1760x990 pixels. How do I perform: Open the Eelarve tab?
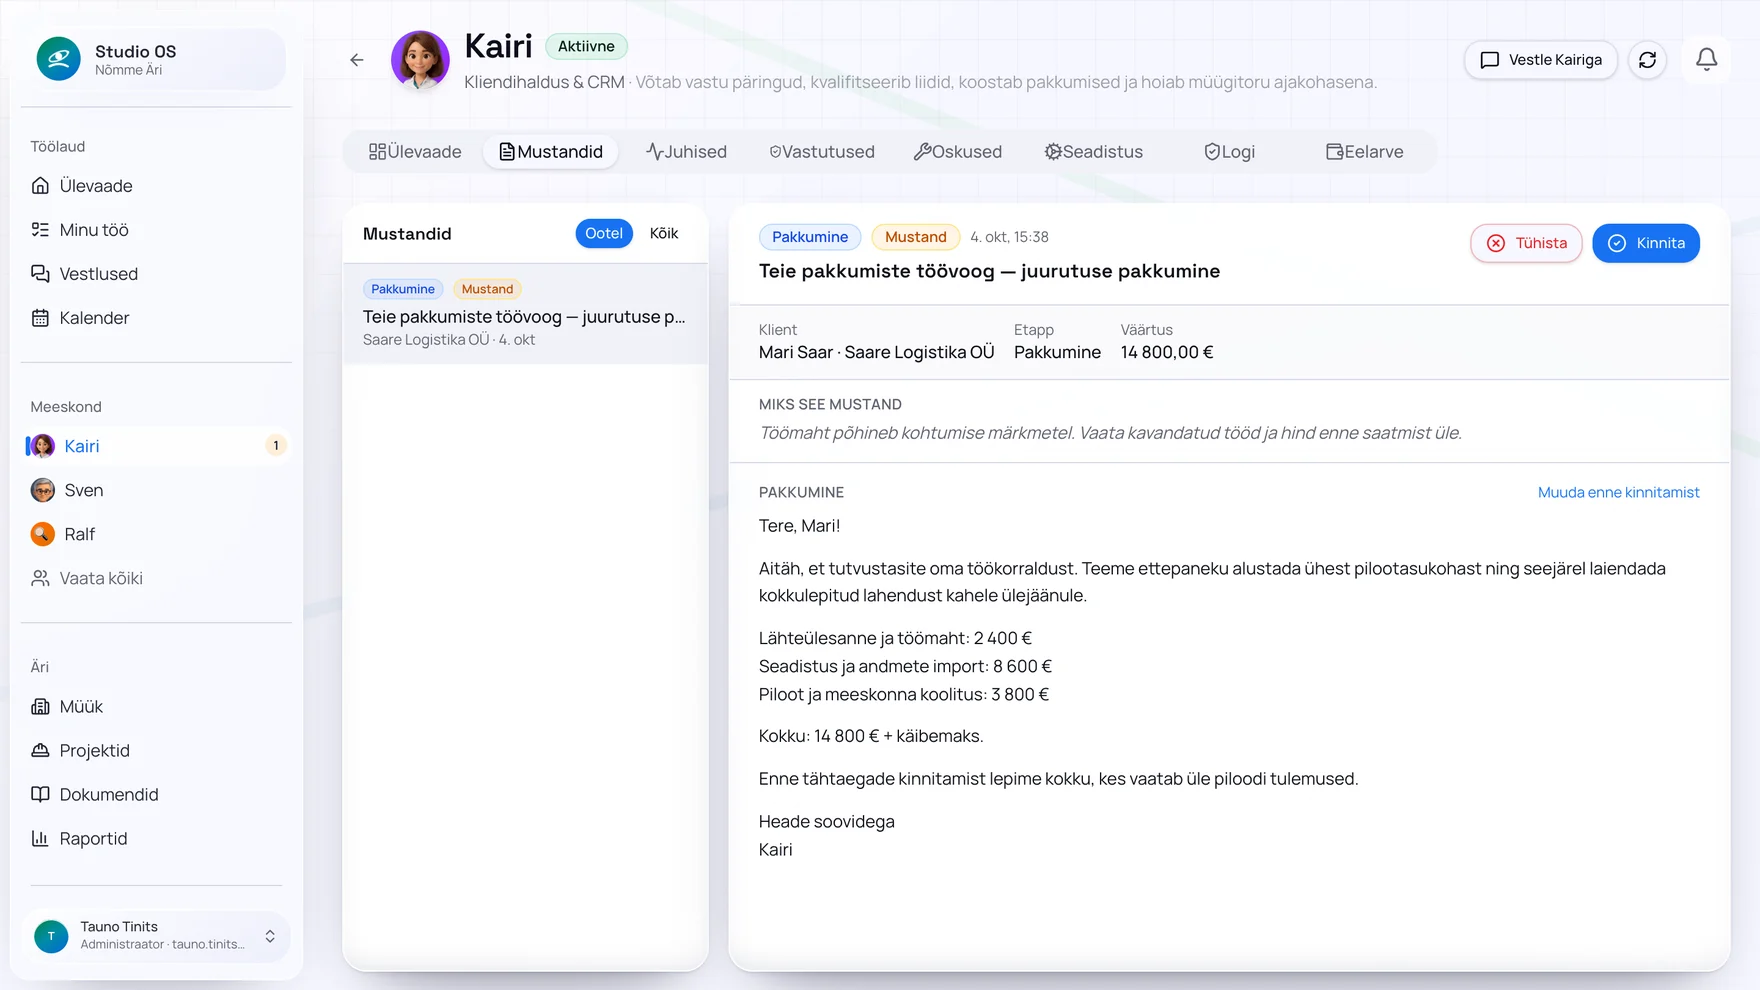[x=1365, y=152]
